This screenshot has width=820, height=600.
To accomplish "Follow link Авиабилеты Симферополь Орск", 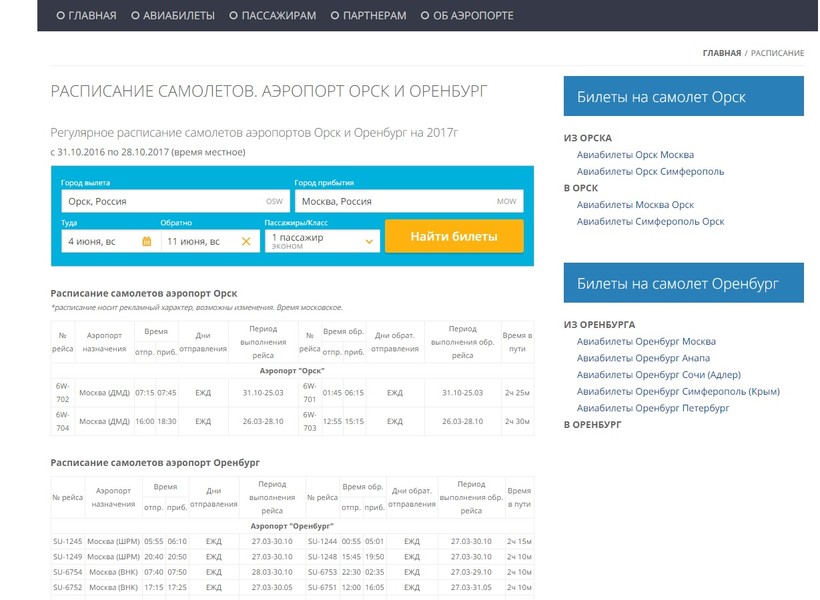I will pos(650,221).
